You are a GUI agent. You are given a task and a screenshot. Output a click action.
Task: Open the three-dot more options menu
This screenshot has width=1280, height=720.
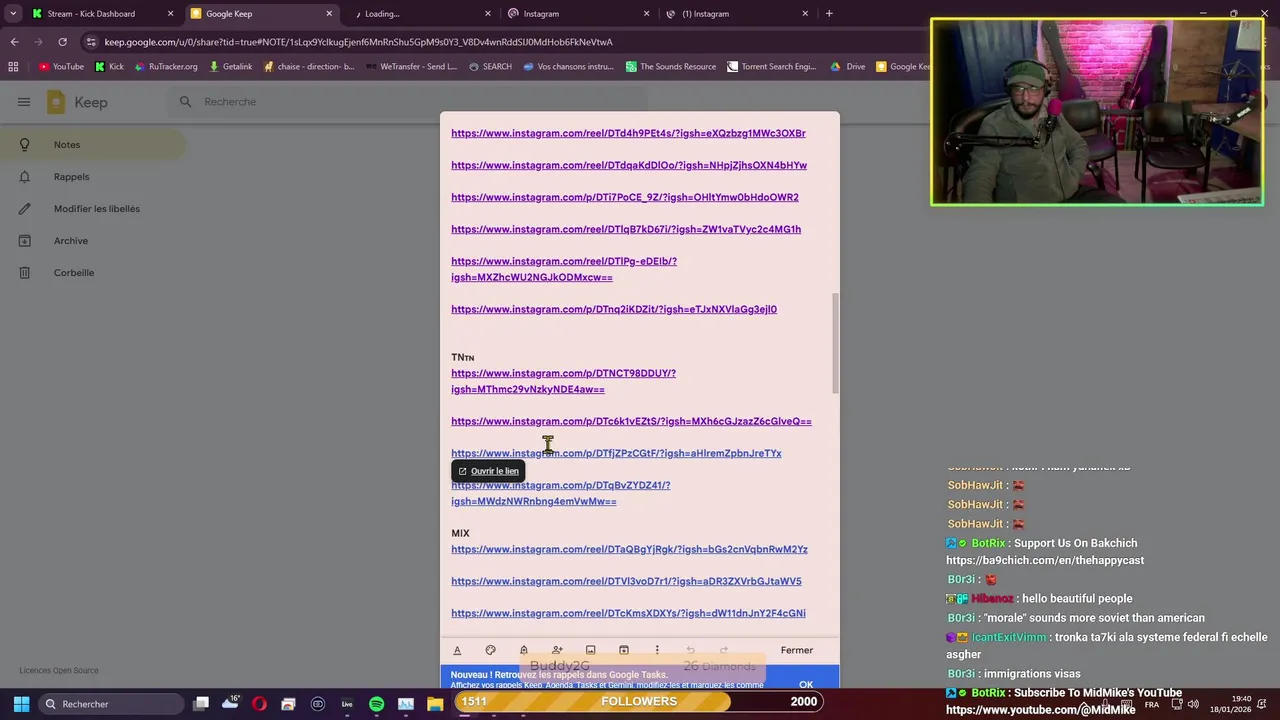[x=657, y=650]
